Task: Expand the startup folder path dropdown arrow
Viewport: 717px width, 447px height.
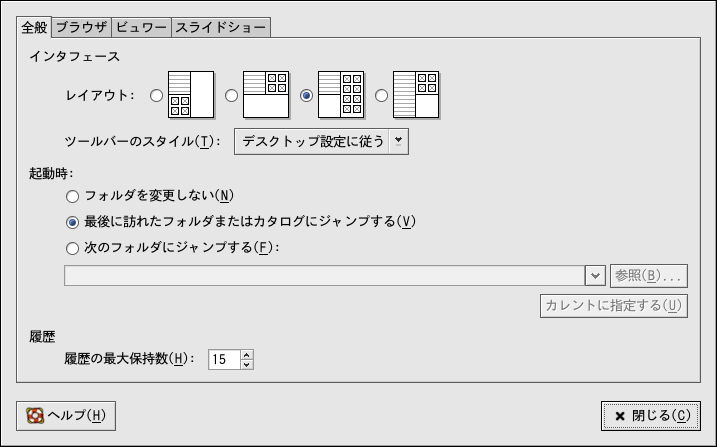Action: pyautogui.click(x=594, y=275)
